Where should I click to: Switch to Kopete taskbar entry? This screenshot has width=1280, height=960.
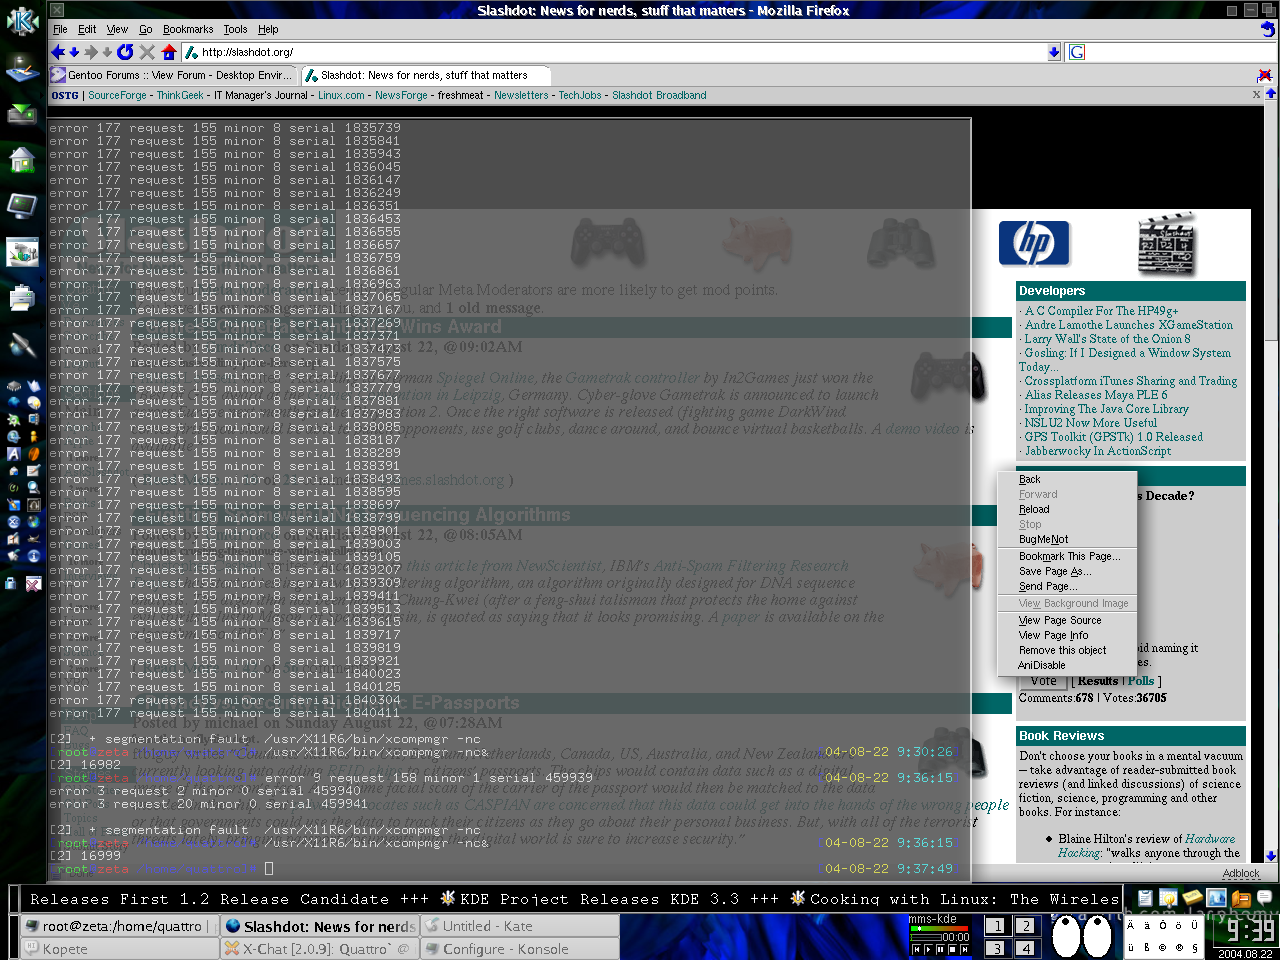tap(119, 949)
